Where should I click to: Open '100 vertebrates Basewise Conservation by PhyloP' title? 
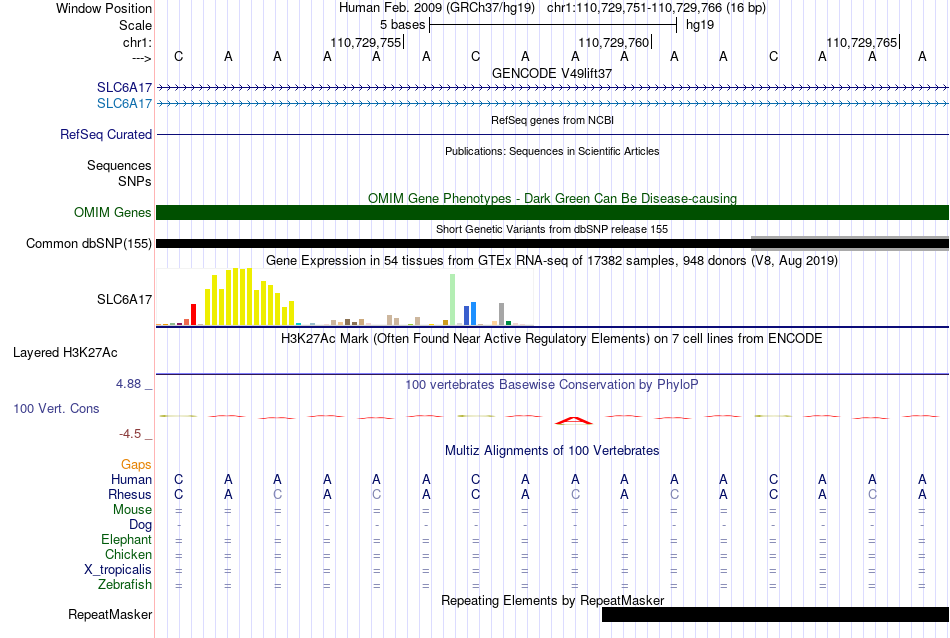click(x=552, y=385)
